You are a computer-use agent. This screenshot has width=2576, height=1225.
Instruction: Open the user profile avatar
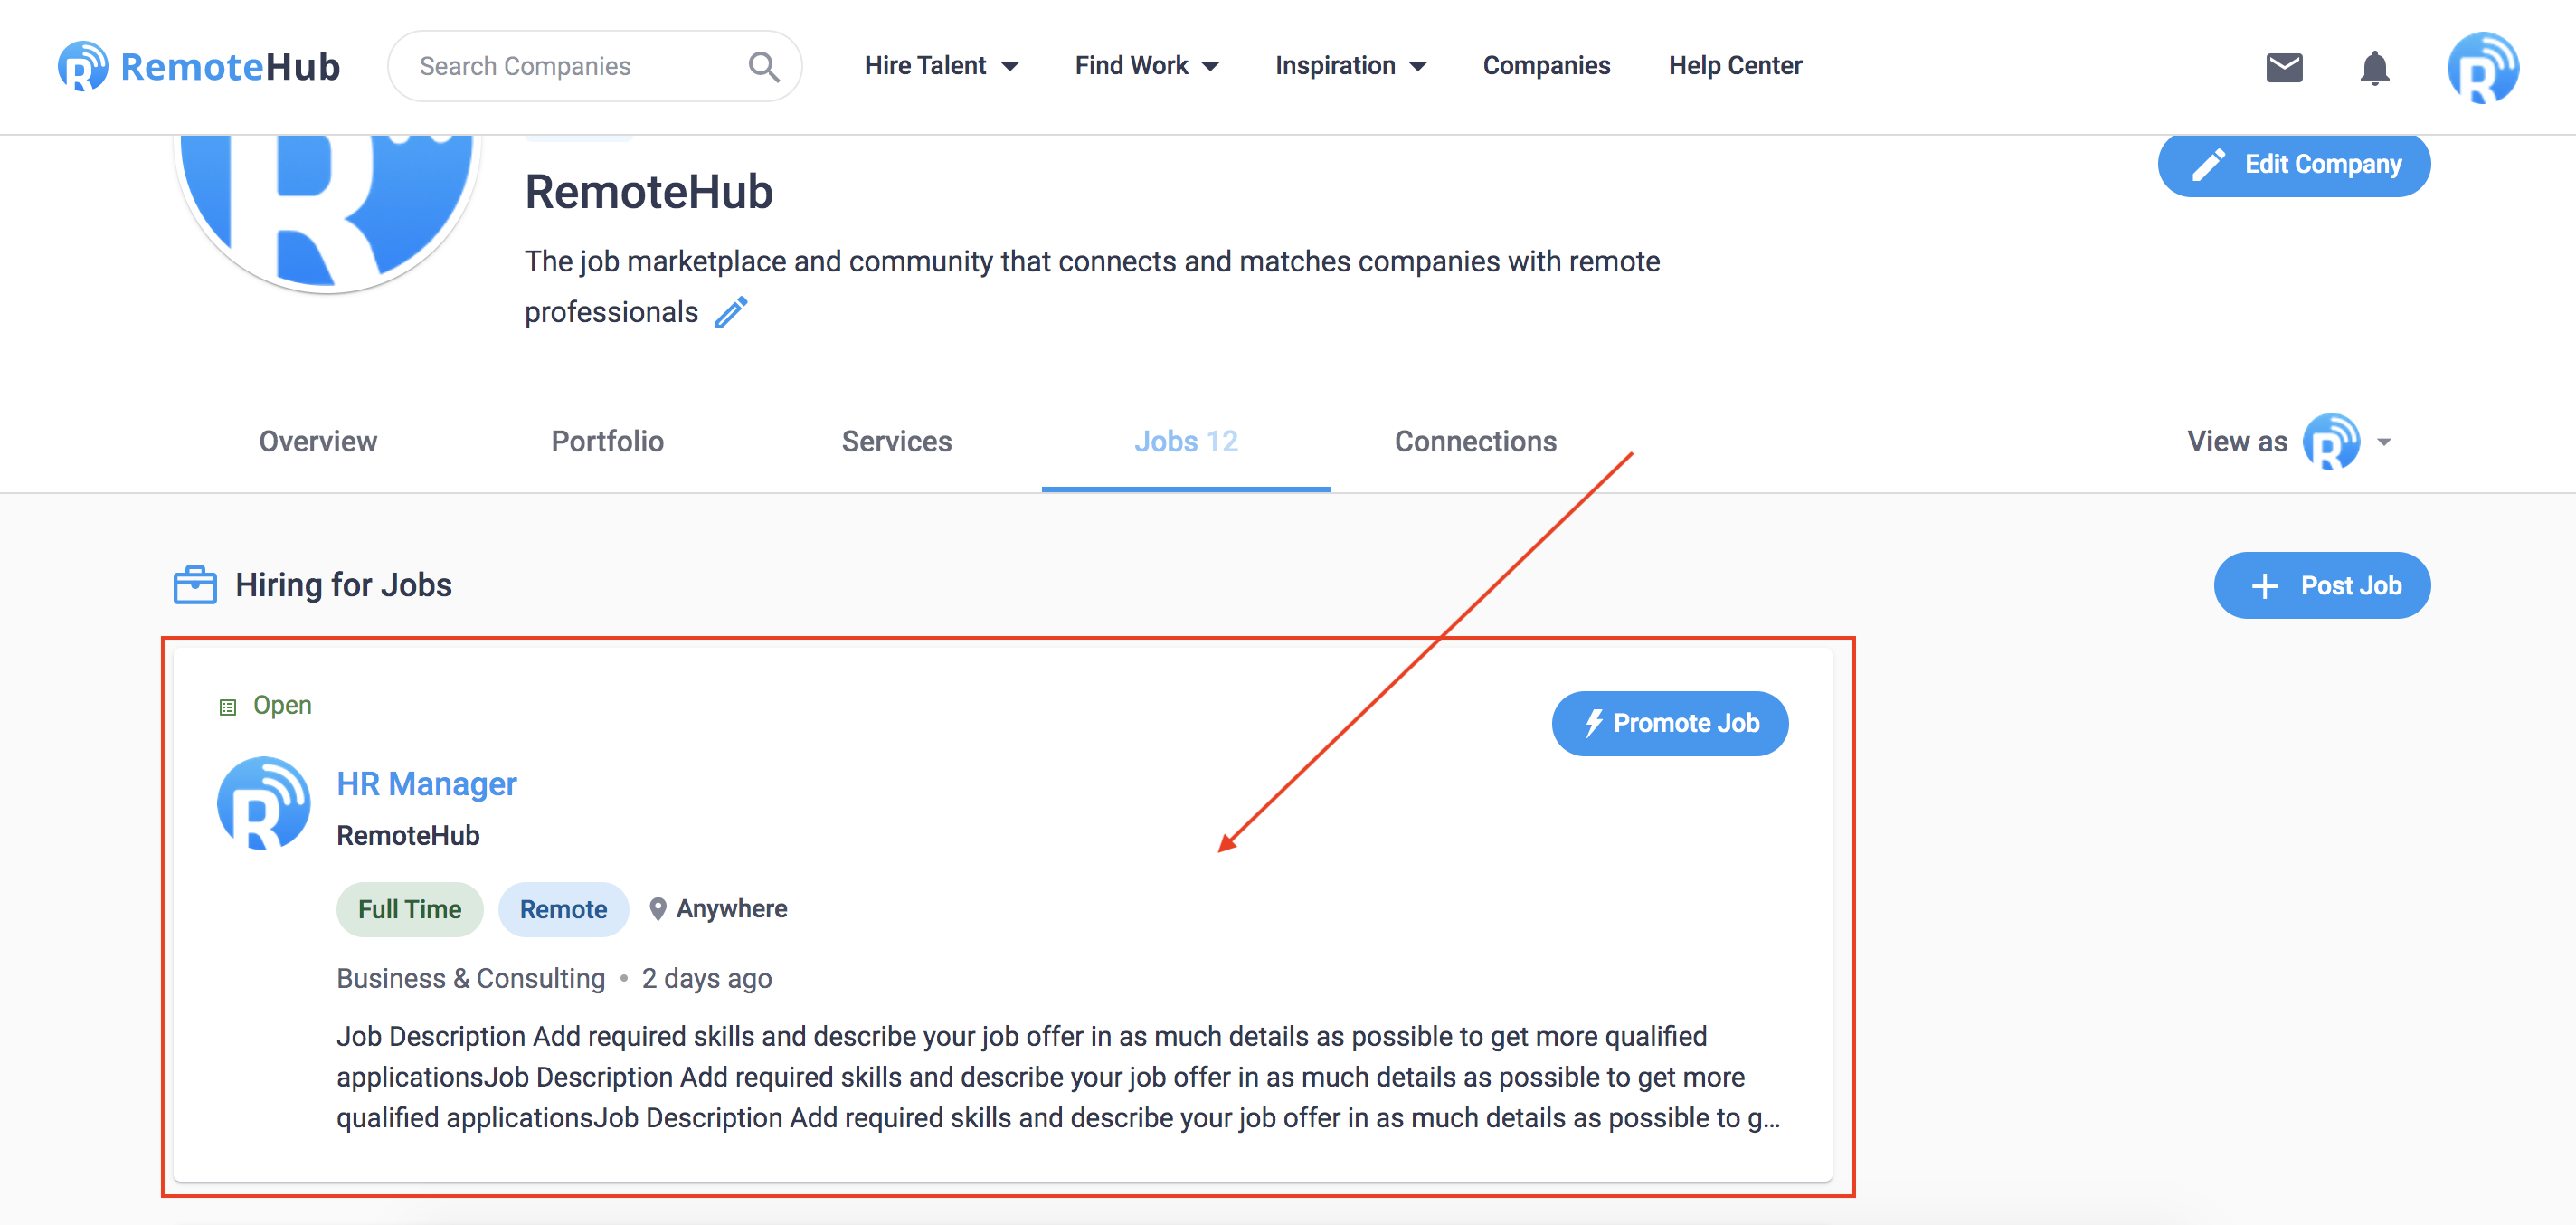(2483, 67)
